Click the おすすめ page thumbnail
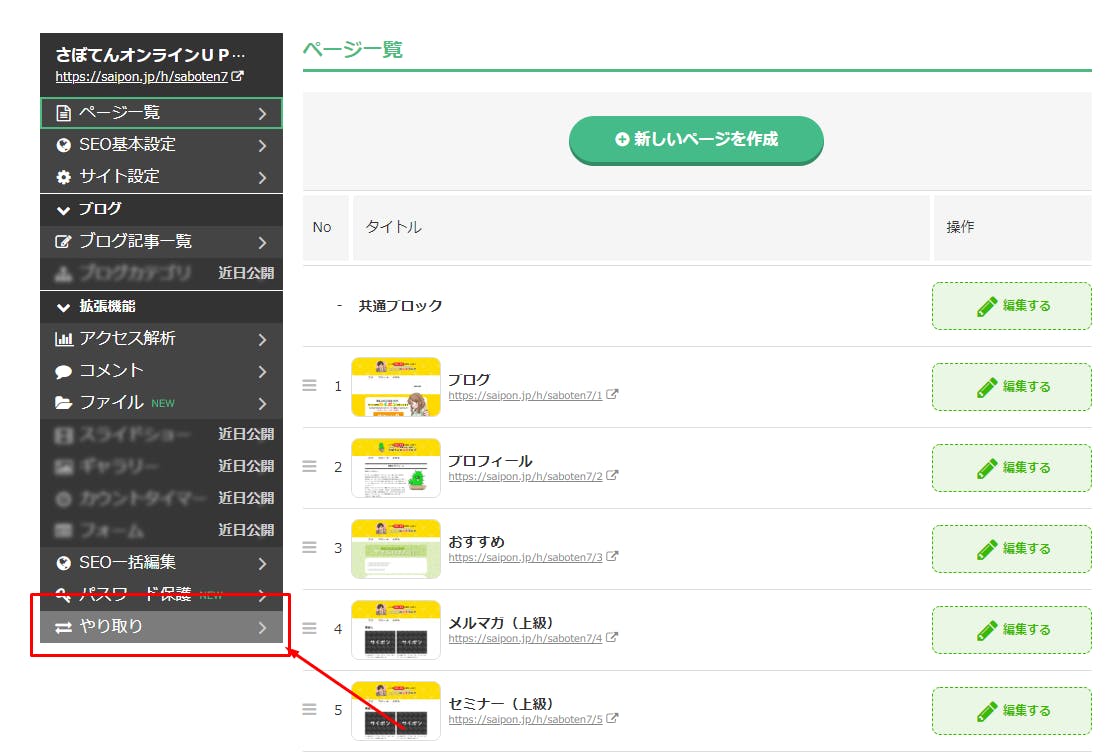The height and width of the screenshot is (755, 1120). coord(396,548)
